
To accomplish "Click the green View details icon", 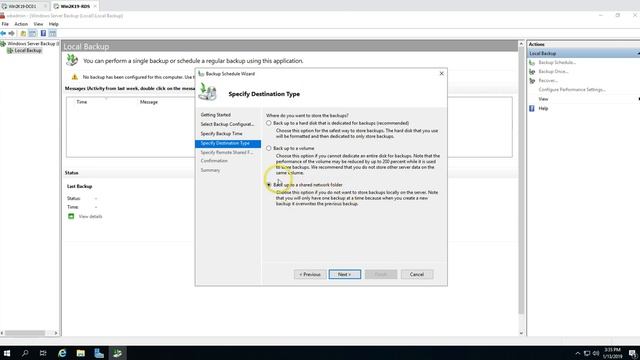I will tap(71, 216).
